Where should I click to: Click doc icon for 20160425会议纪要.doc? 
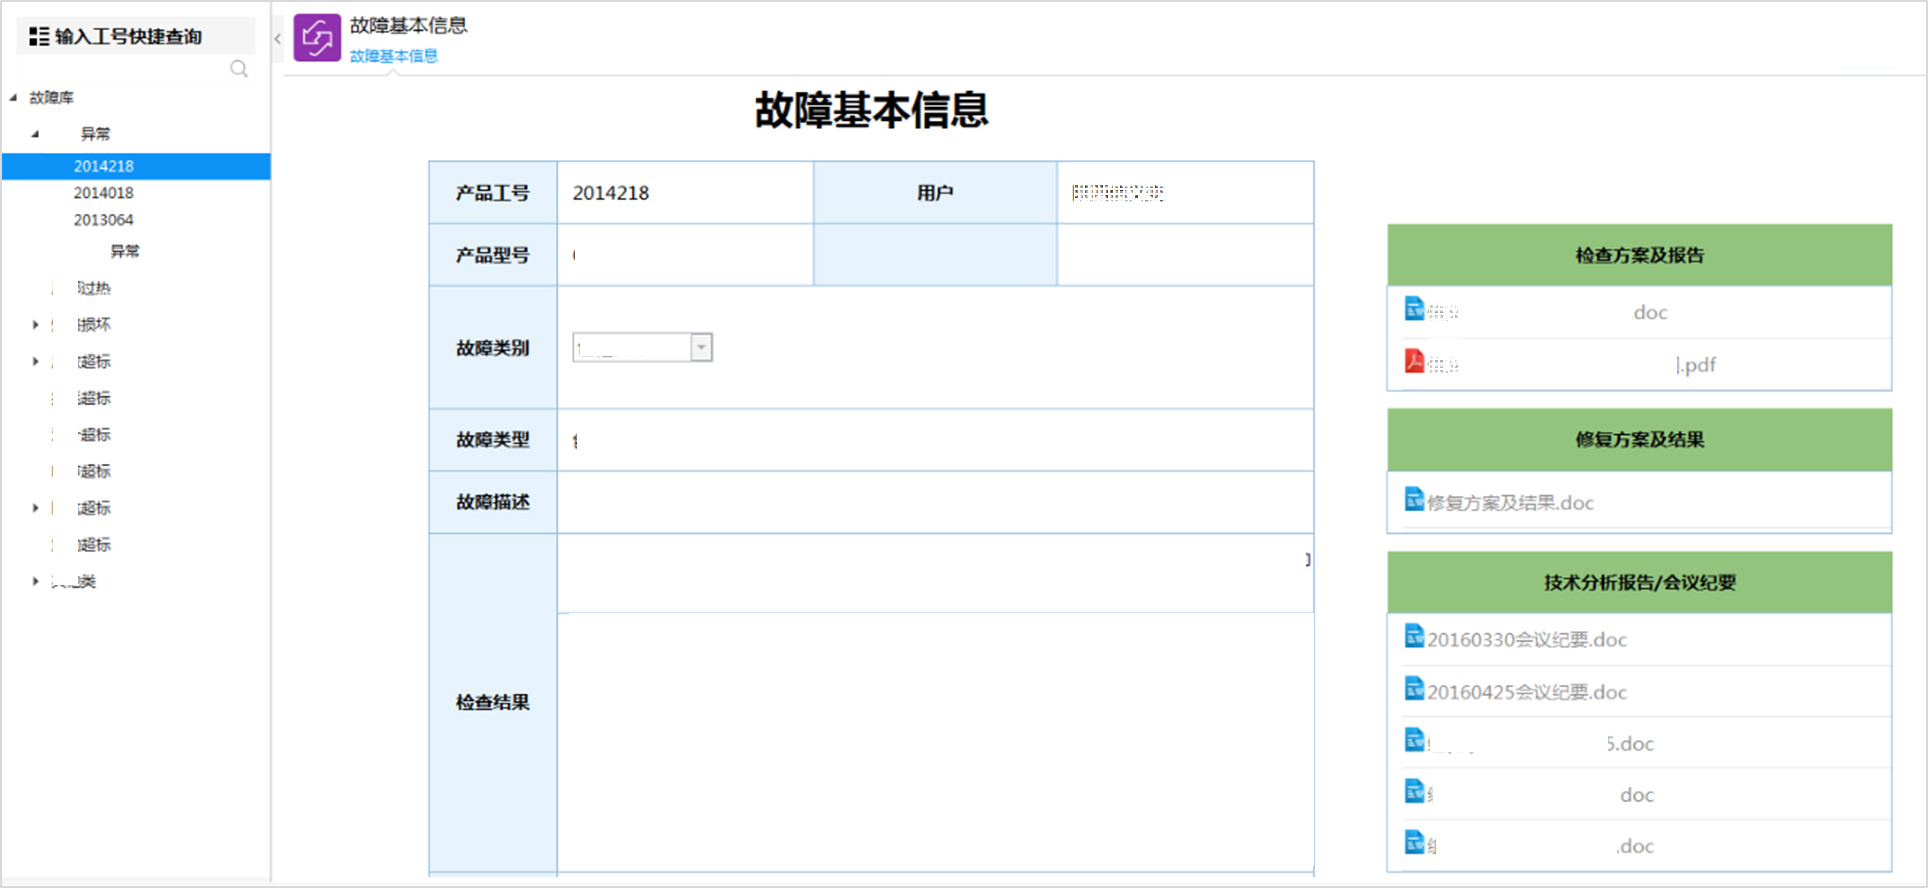click(1414, 688)
